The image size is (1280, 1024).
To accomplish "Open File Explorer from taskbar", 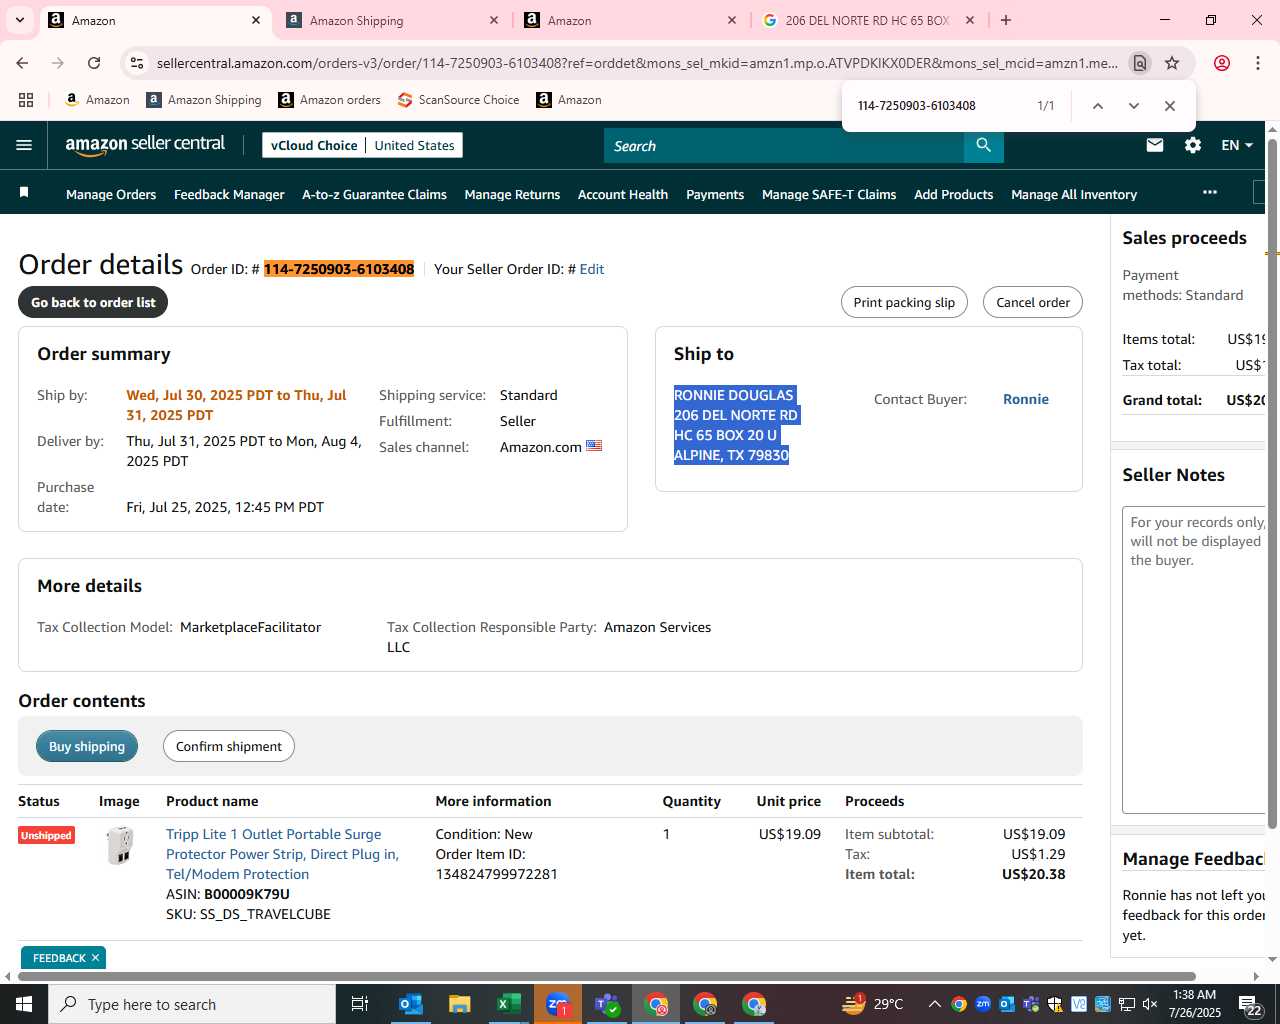I will pyautogui.click(x=460, y=1004).
